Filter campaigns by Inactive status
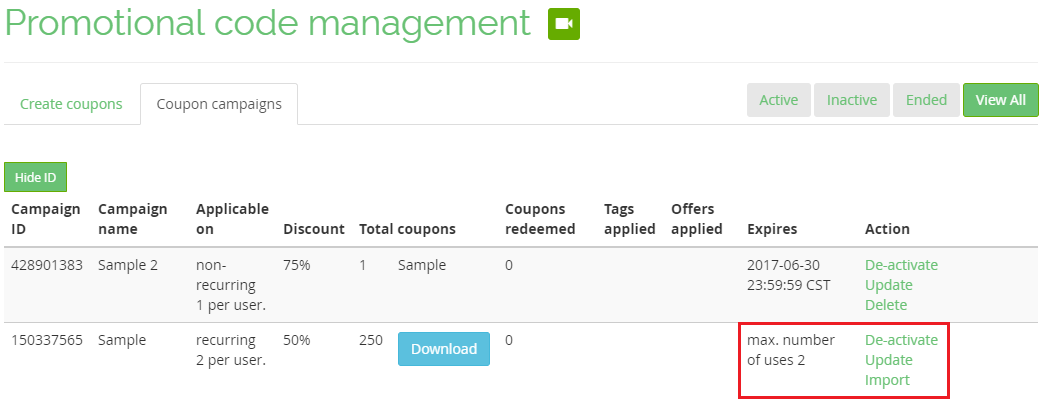 (x=852, y=100)
